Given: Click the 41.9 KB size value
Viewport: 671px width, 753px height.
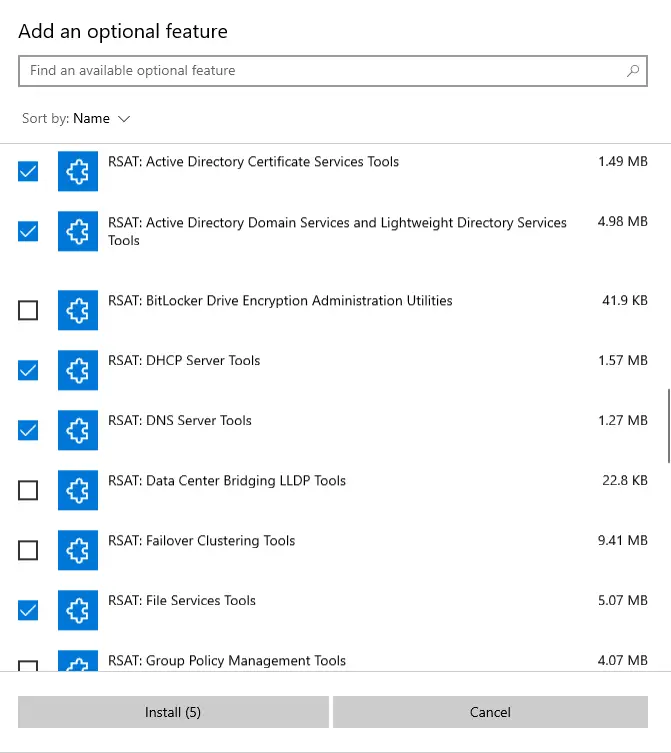Looking at the screenshot, I should pyautogui.click(x=625, y=301).
